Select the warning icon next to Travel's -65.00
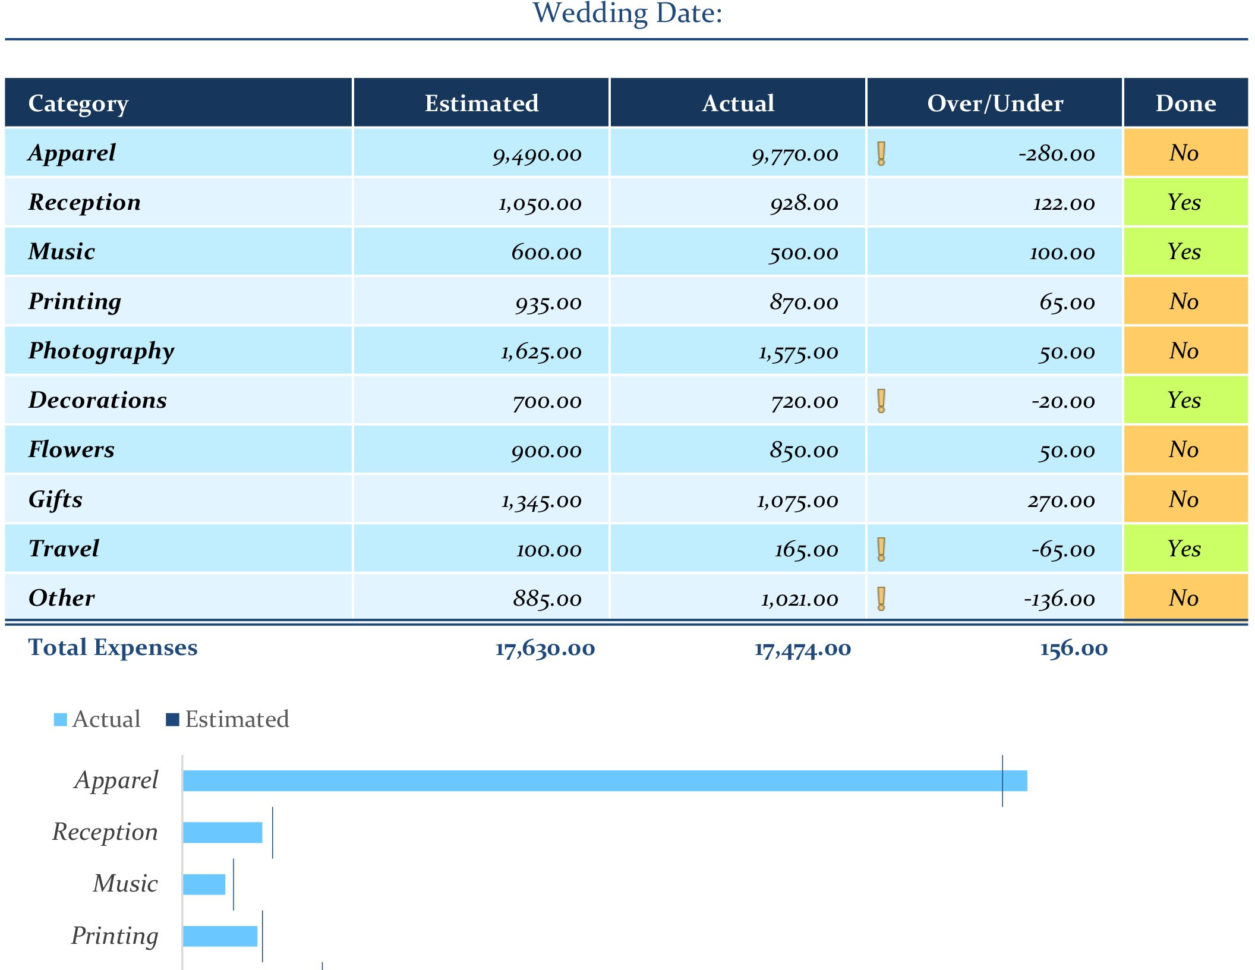Screen dimensions: 1255x970 [x=880, y=548]
